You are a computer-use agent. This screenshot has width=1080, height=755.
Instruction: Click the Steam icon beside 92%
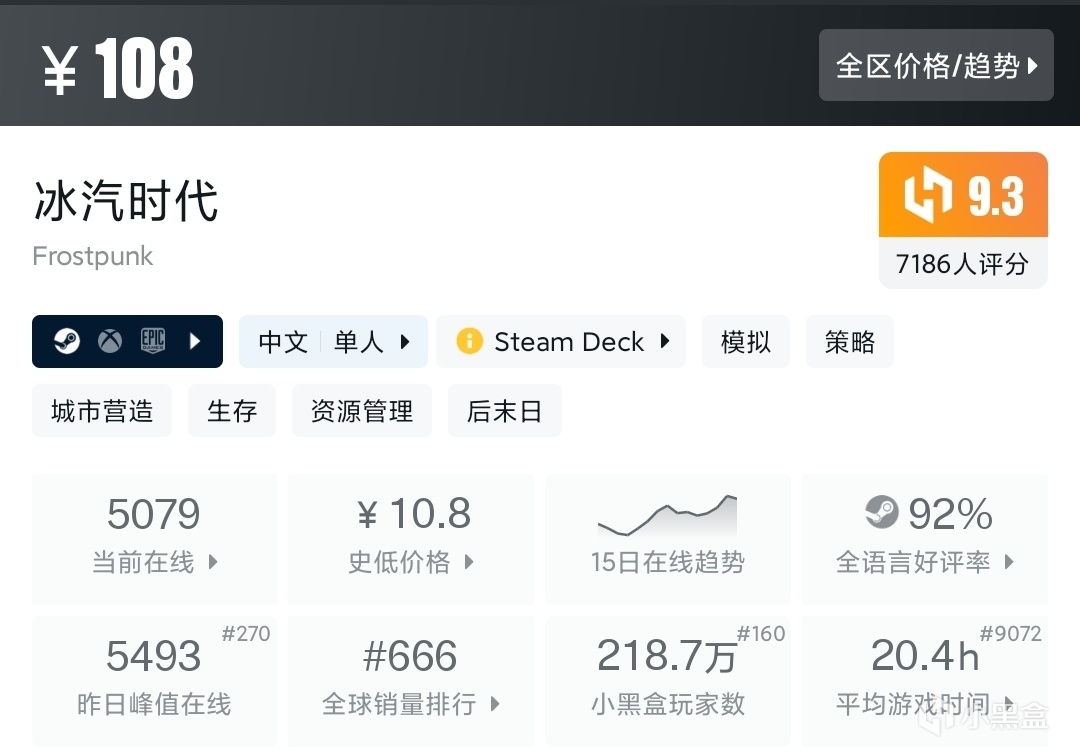(x=882, y=513)
